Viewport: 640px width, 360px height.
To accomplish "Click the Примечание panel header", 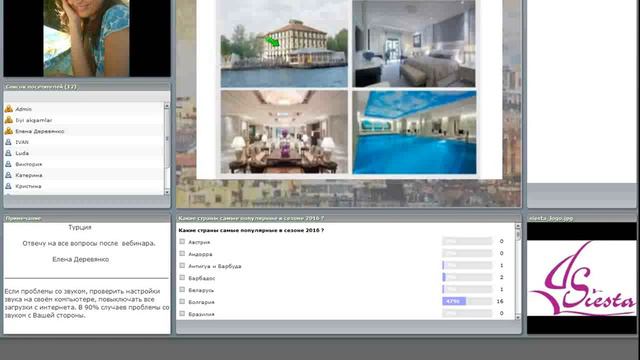I will click(87, 218).
